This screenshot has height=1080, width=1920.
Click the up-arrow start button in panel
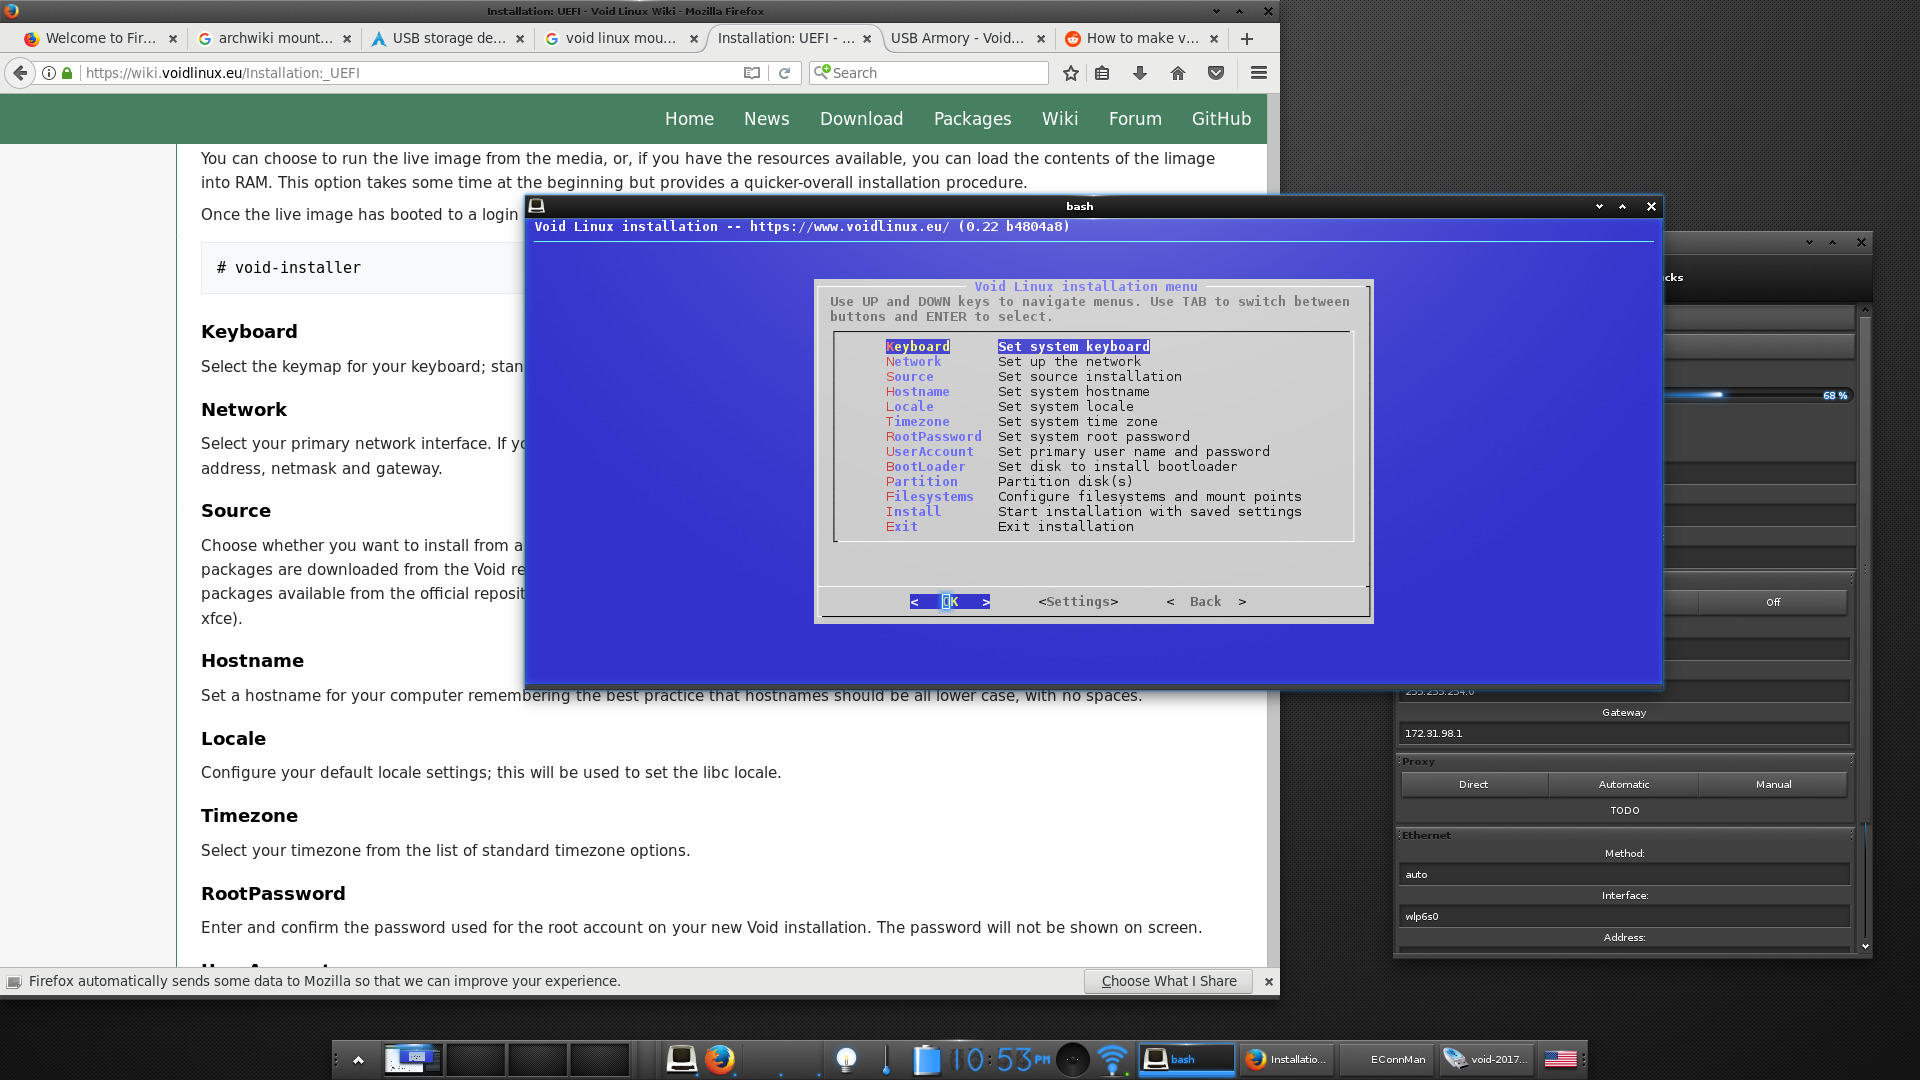(358, 1060)
